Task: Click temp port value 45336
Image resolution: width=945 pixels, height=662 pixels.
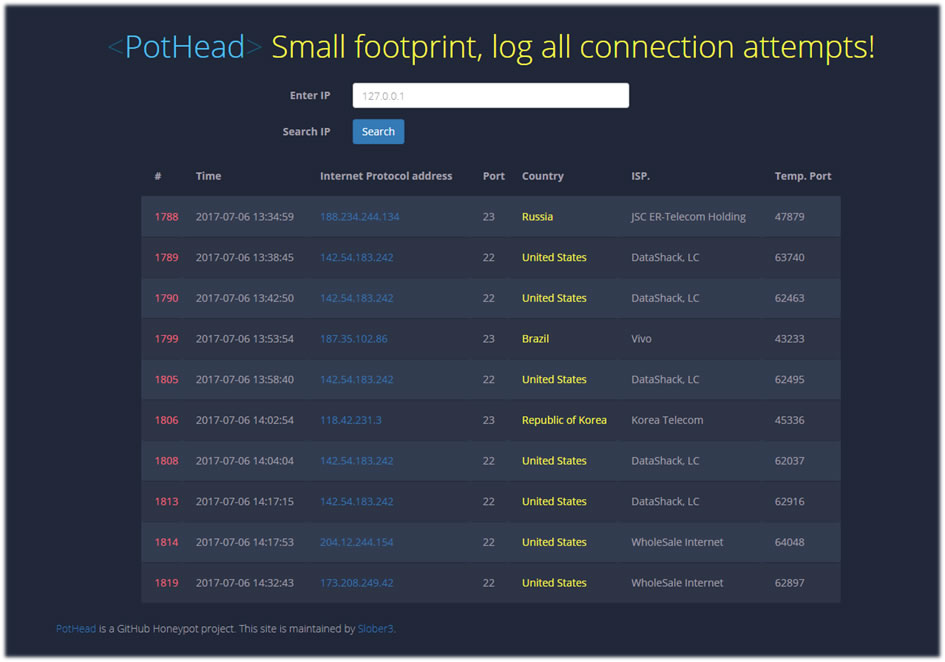Action: pyautogui.click(x=790, y=420)
